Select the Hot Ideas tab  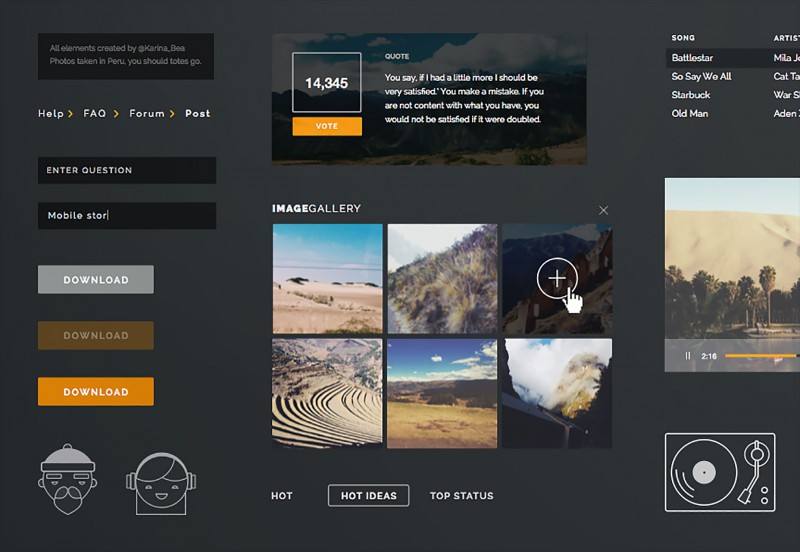368,496
